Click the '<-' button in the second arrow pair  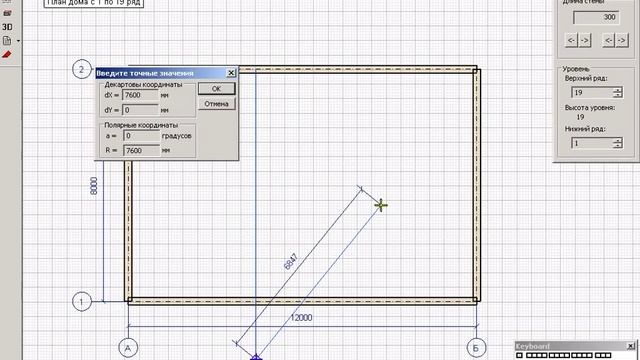[608, 40]
